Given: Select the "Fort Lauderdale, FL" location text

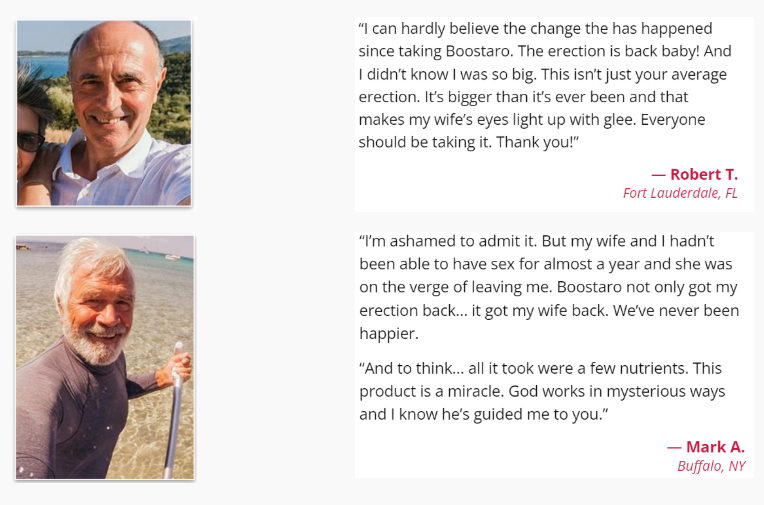Looking at the screenshot, I should [x=680, y=193].
